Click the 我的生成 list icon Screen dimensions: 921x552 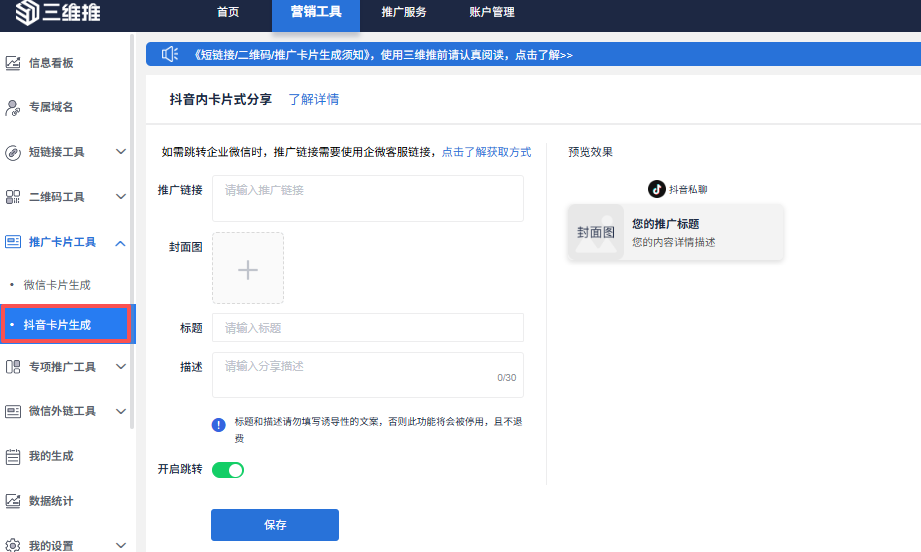(13, 457)
